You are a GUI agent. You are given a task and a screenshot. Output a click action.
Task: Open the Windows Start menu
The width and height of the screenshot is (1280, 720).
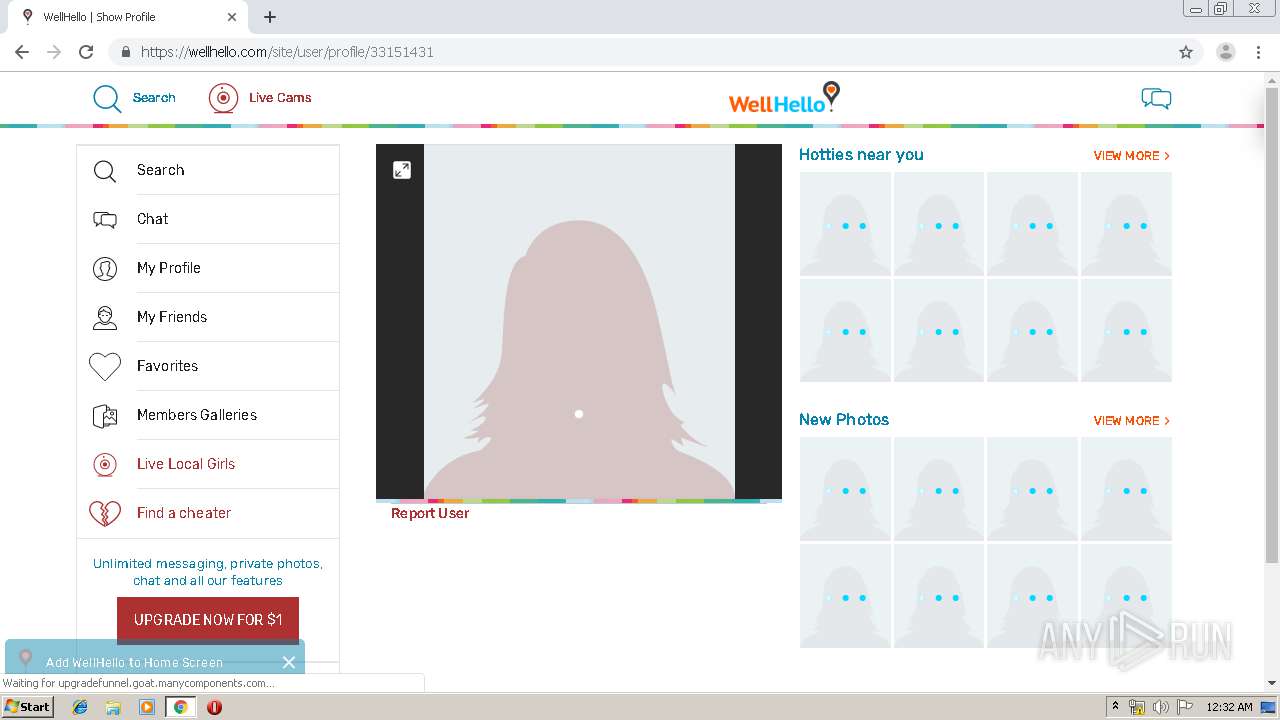click(x=27, y=707)
